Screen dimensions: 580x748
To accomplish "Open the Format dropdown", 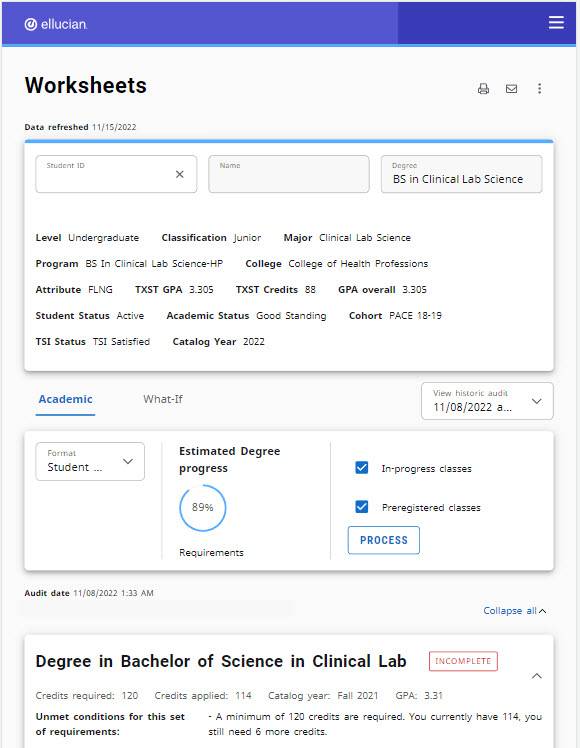I will pyautogui.click(x=90, y=461).
